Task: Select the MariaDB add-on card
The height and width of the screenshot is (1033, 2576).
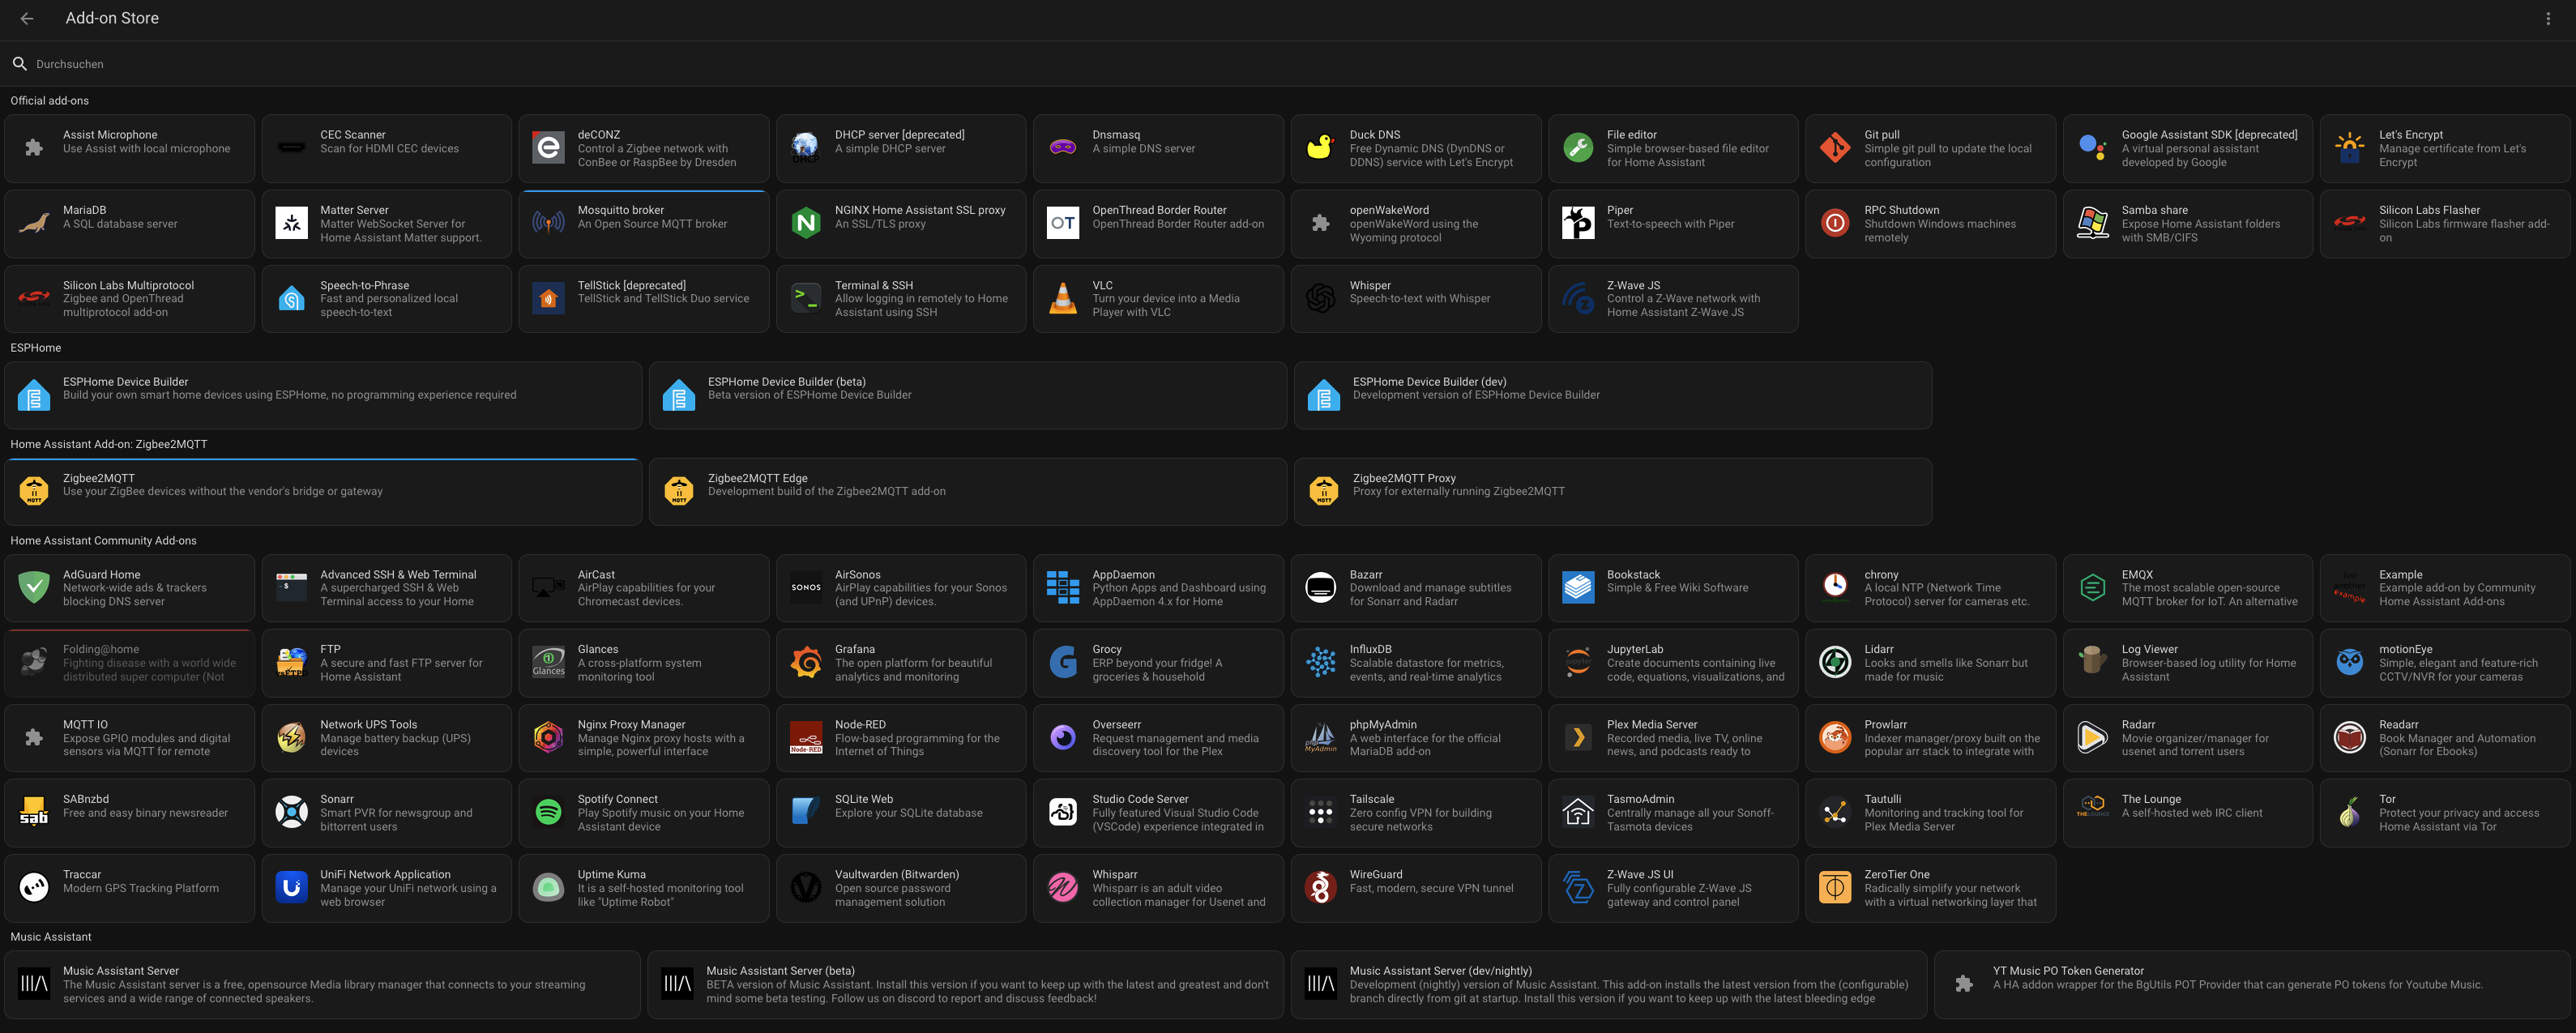Action: (129, 223)
